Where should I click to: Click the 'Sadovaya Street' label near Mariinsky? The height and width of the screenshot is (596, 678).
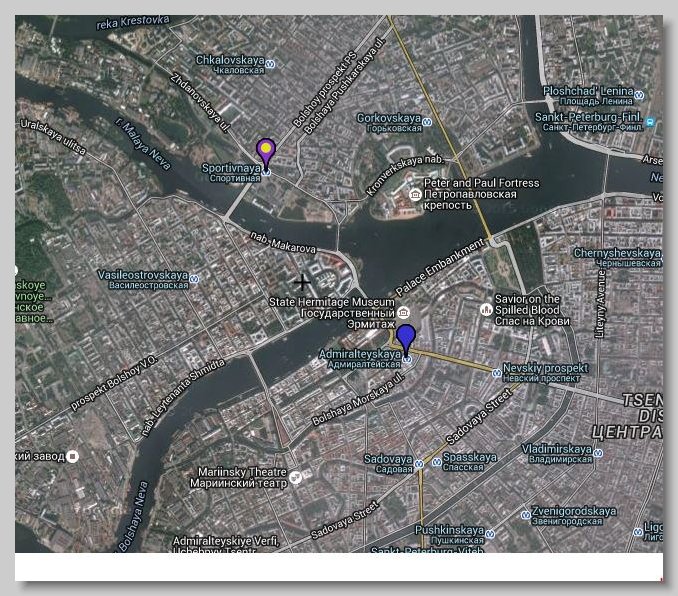[345, 520]
